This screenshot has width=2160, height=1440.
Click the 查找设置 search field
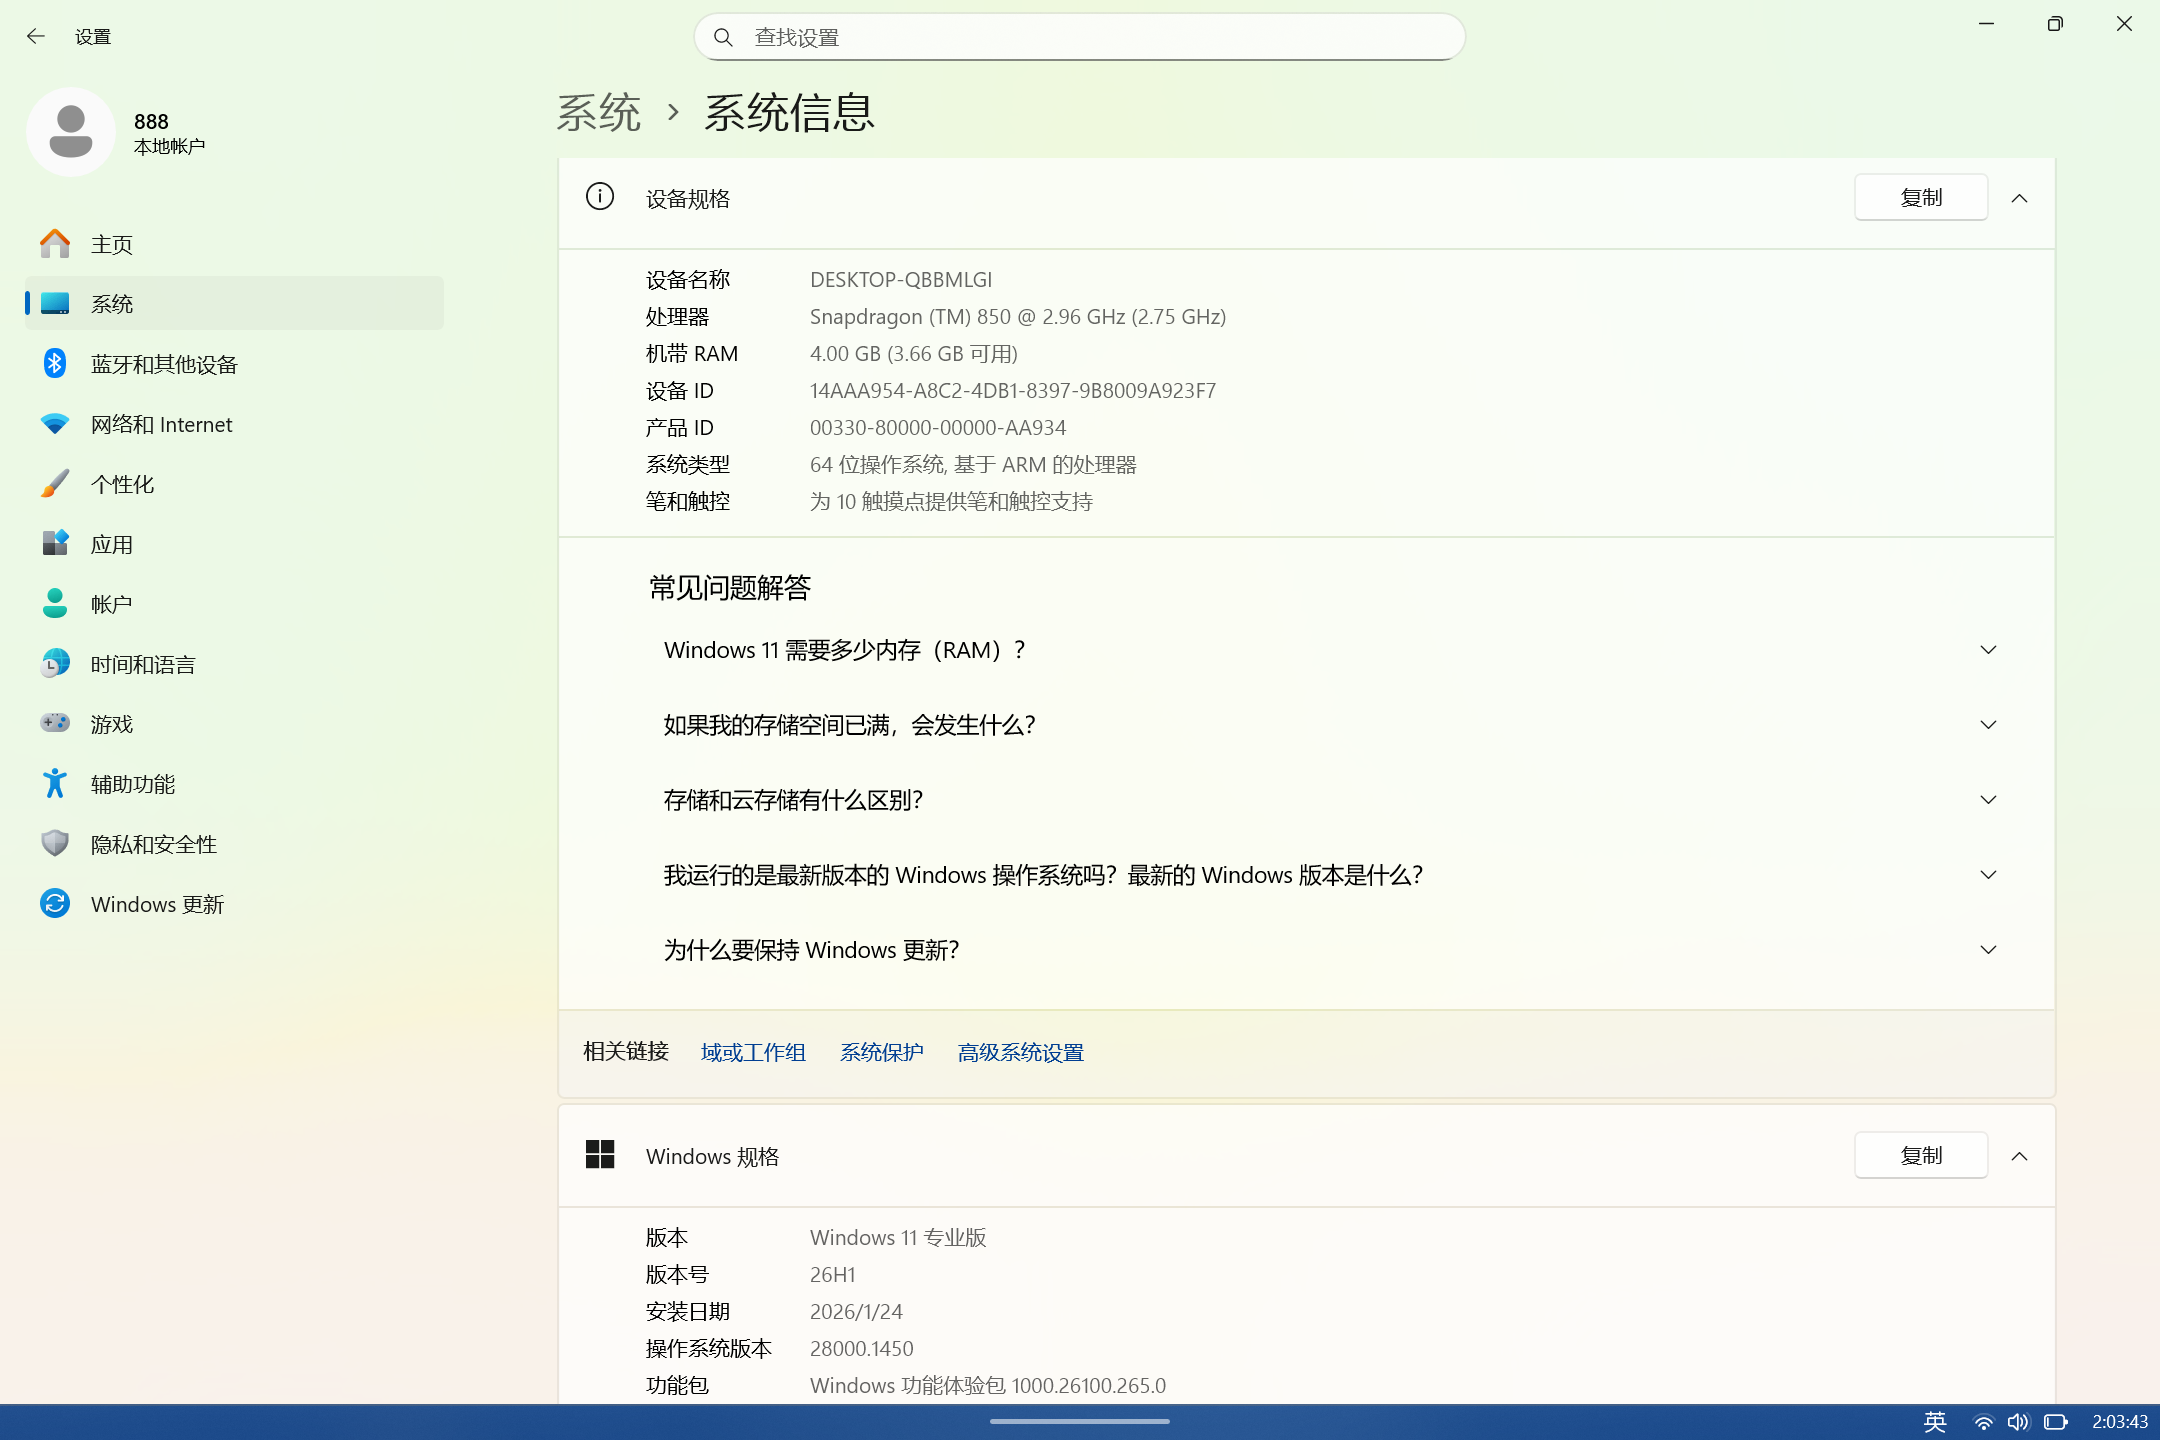(x=1080, y=37)
